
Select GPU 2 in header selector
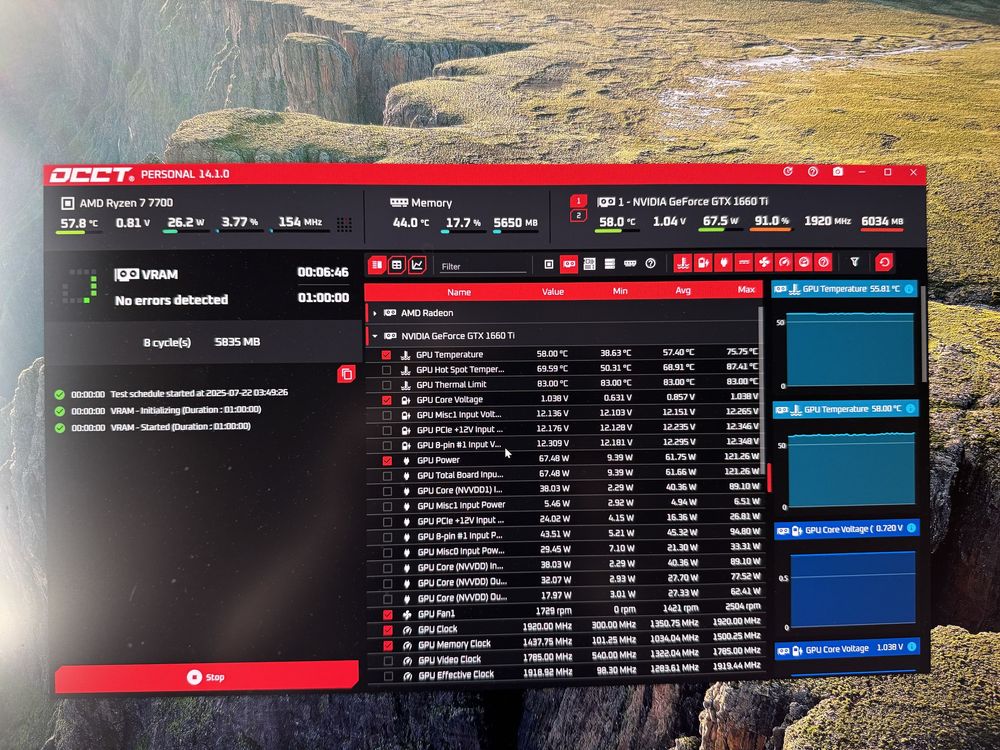tap(578, 216)
